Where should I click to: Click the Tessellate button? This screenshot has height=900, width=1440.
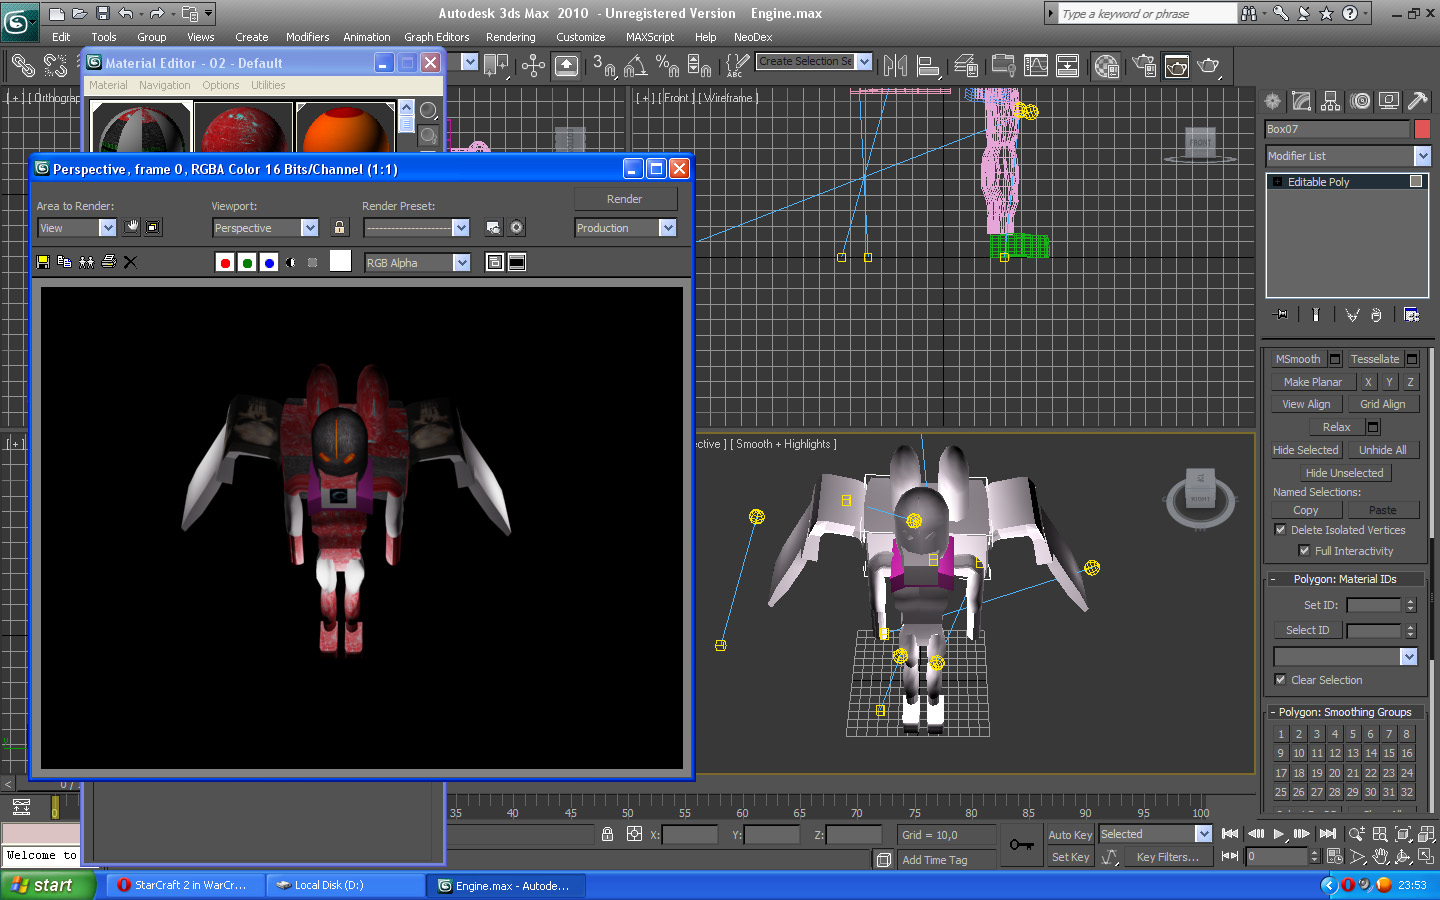pyautogui.click(x=1375, y=359)
